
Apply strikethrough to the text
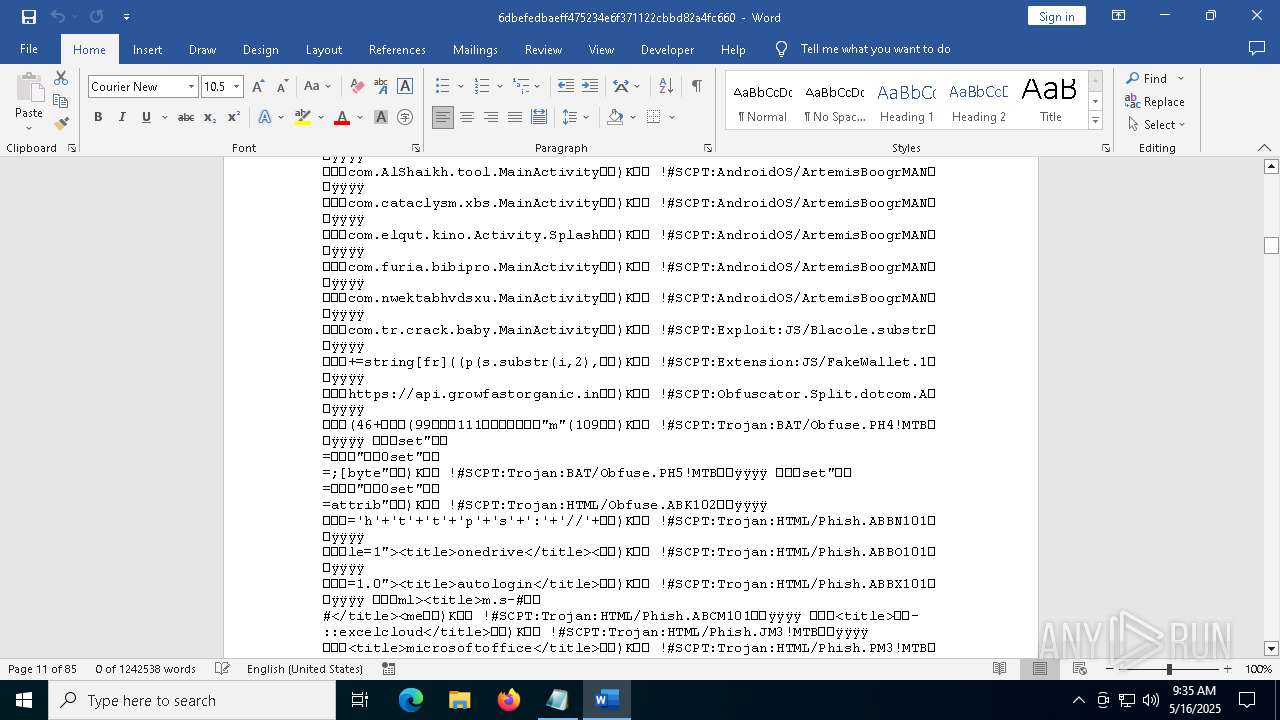(185, 118)
